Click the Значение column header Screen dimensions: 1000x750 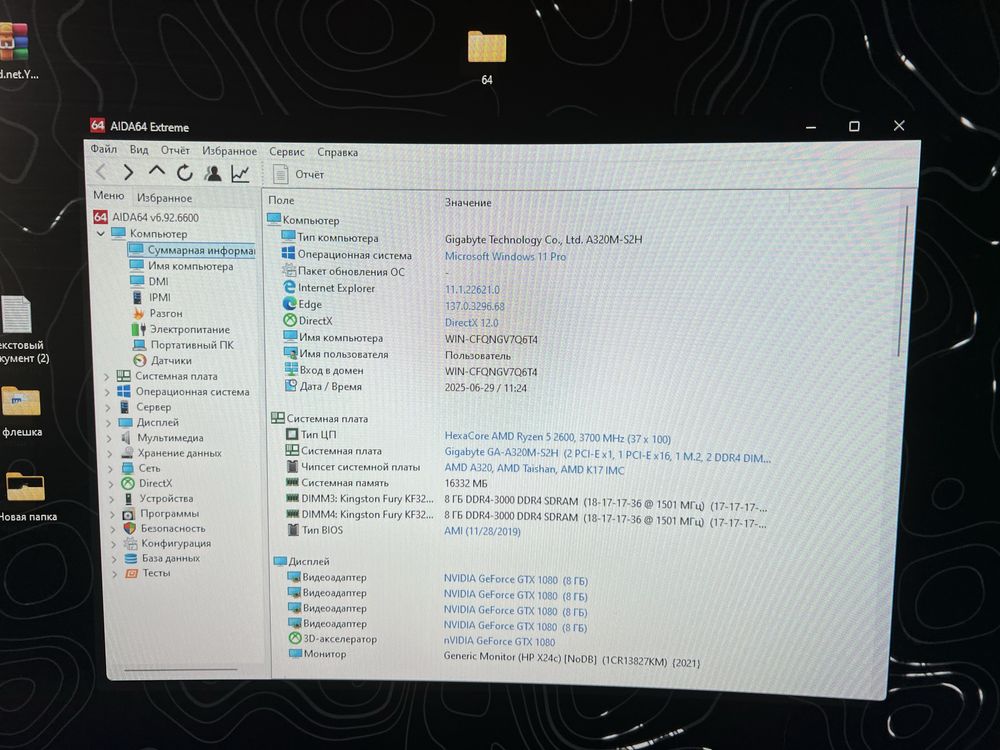point(468,203)
